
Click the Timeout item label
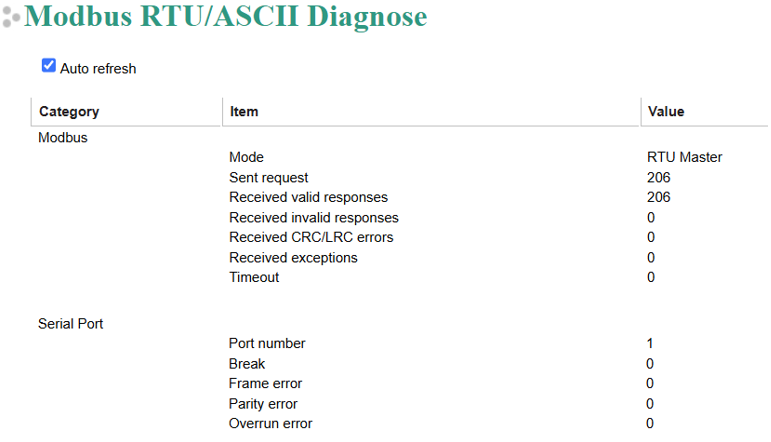click(x=254, y=277)
